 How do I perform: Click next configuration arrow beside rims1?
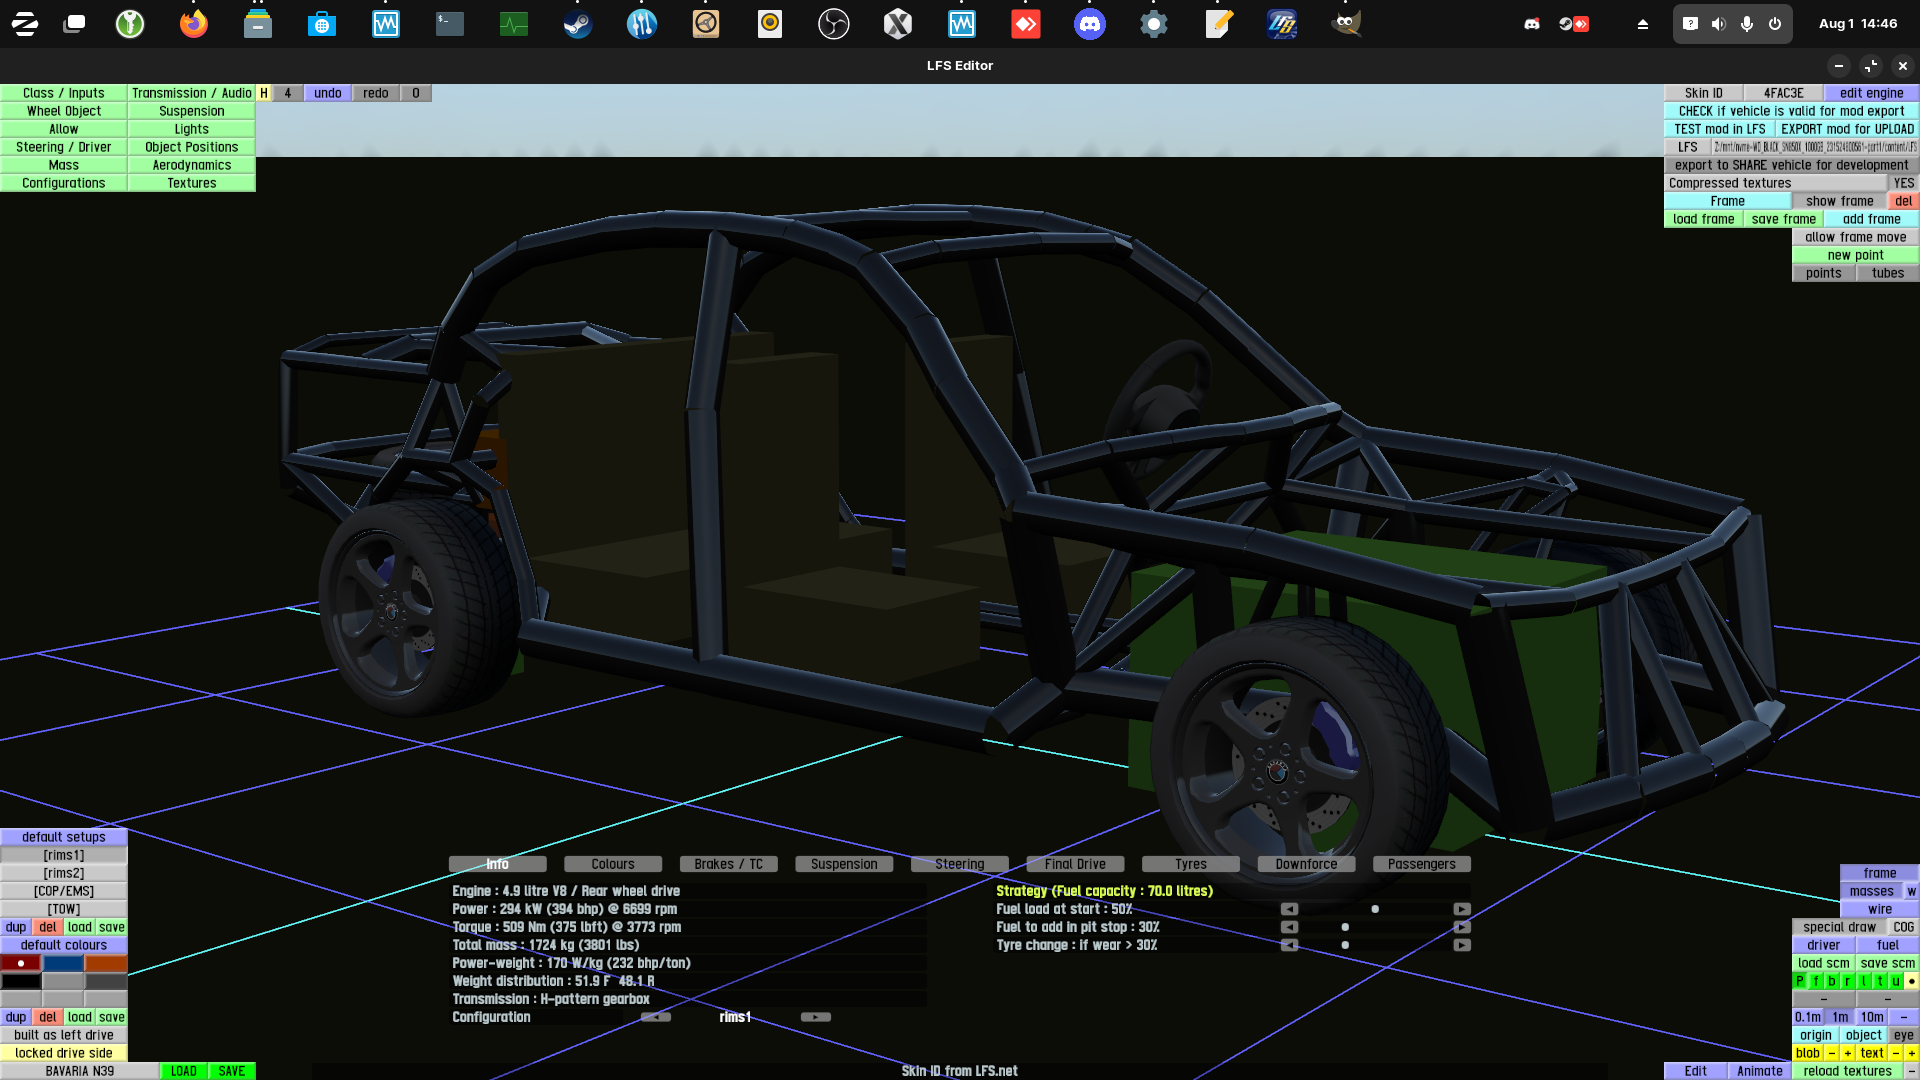click(x=815, y=1017)
